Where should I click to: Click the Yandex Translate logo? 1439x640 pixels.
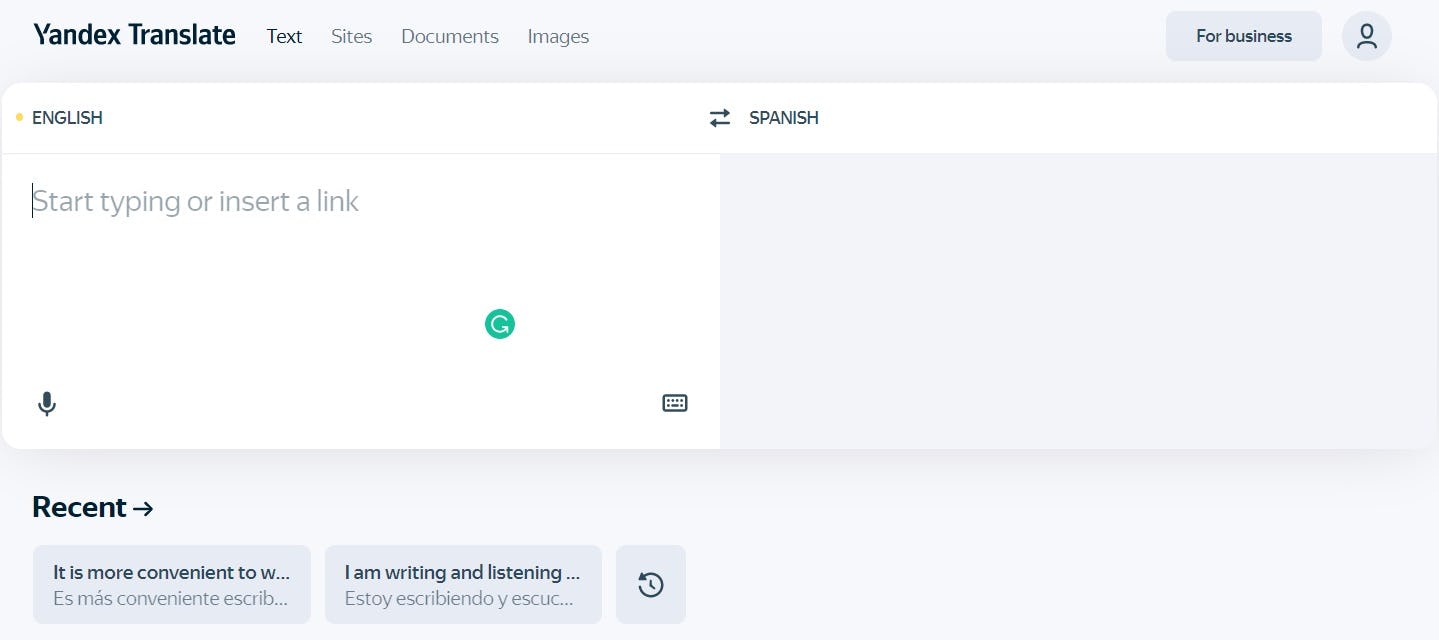(x=134, y=36)
